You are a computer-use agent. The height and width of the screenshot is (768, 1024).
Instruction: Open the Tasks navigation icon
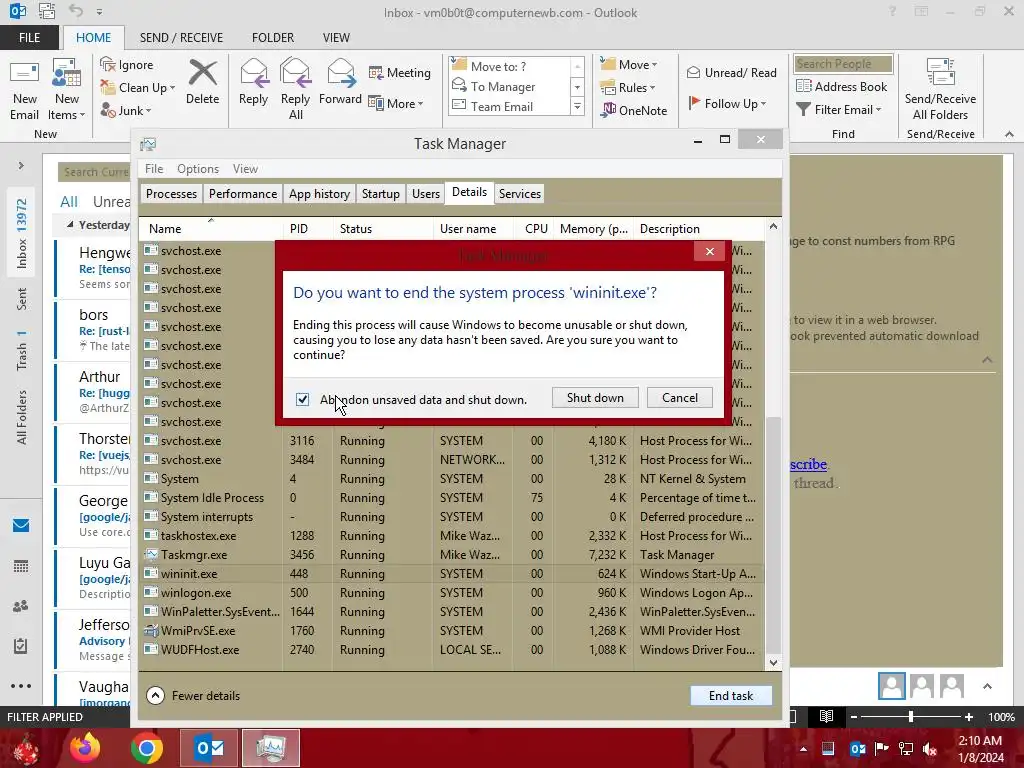(x=21, y=646)
